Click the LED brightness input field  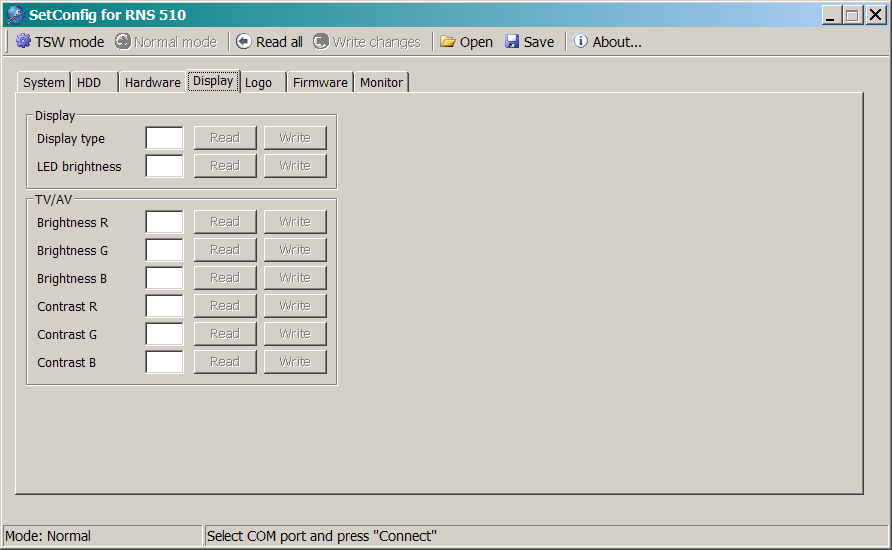(x=164, y=166)
